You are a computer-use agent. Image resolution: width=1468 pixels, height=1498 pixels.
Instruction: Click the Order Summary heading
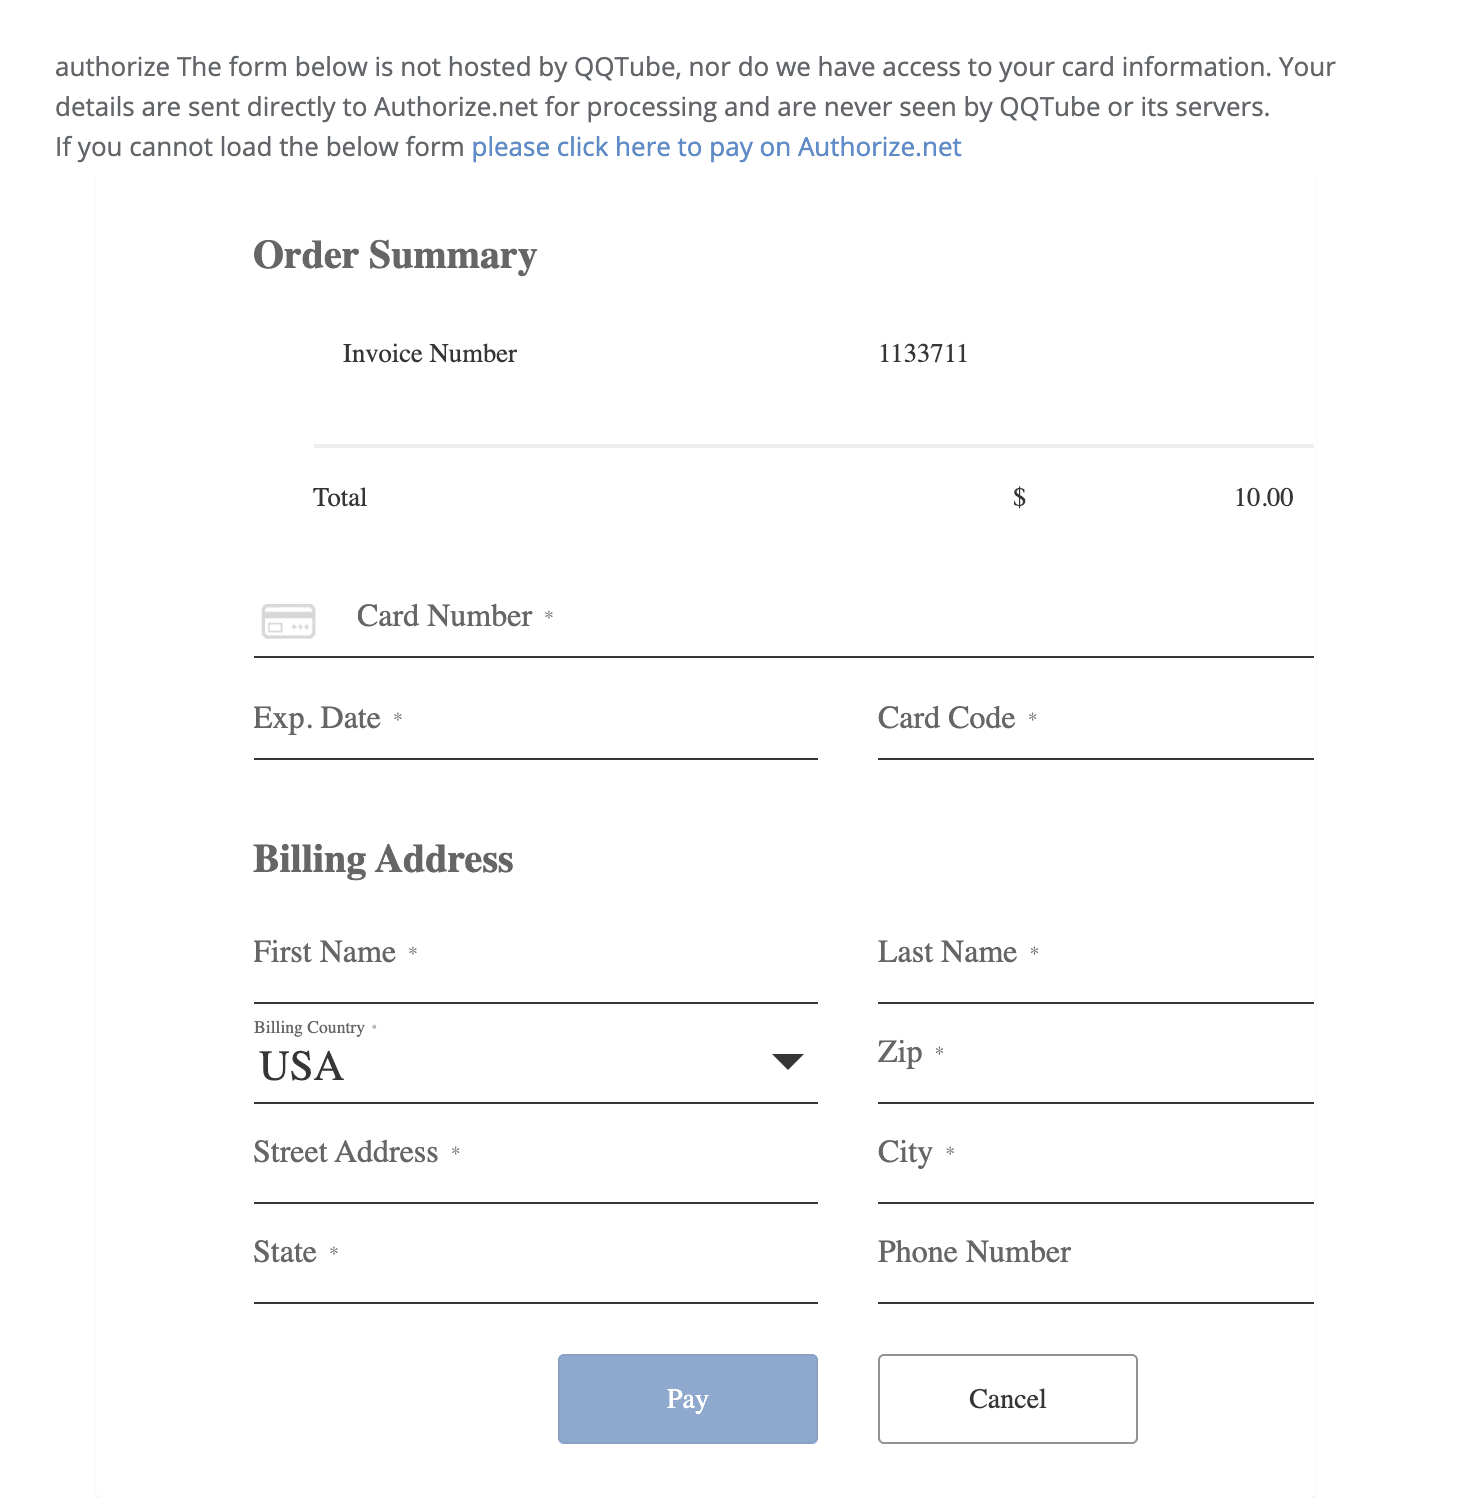(x=395, y=255)
